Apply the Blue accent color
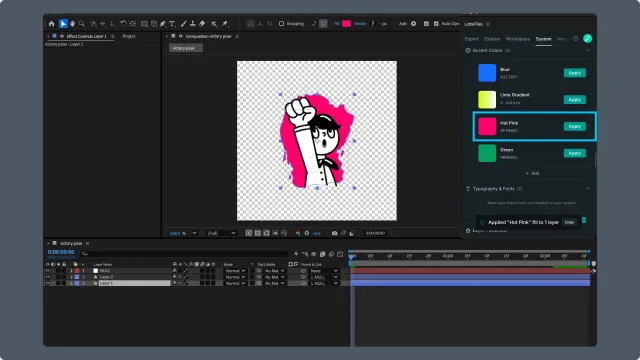The height and width of the screenshot is (360, 640). tap(575, 73)
